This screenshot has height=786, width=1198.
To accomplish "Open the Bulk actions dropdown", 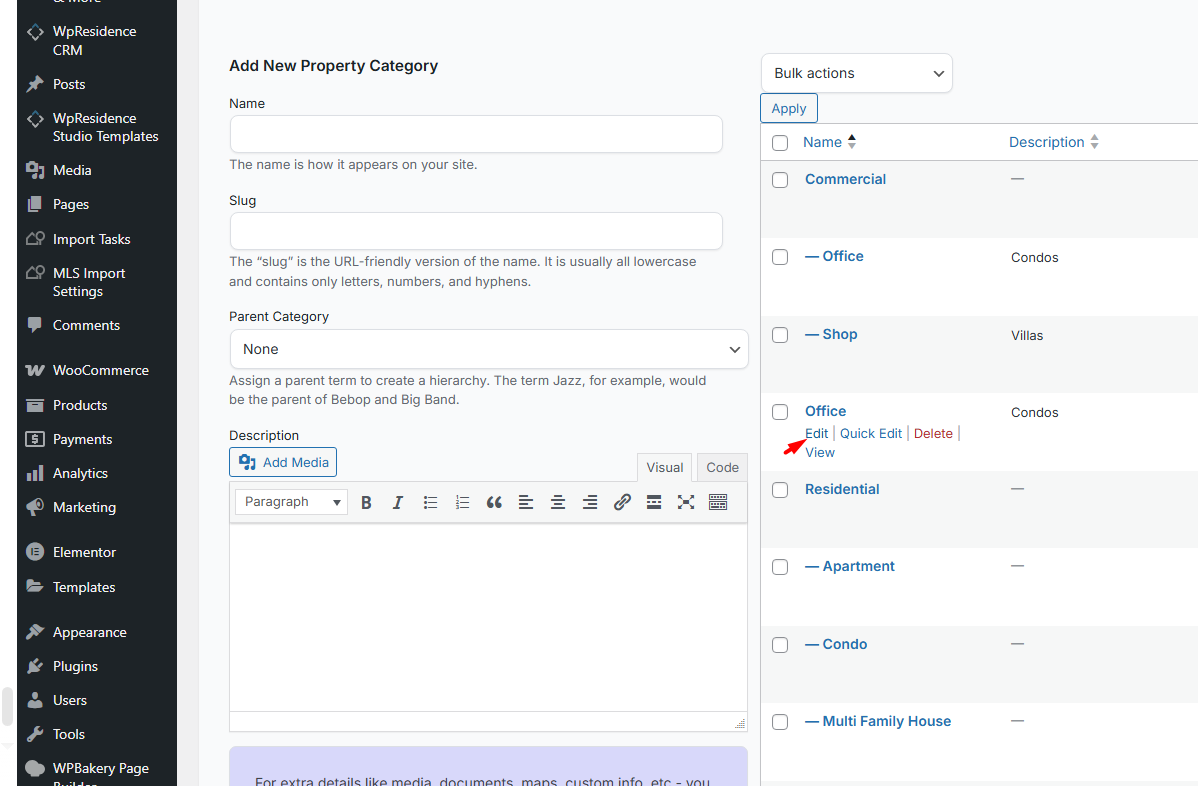I will click(856, 73).
